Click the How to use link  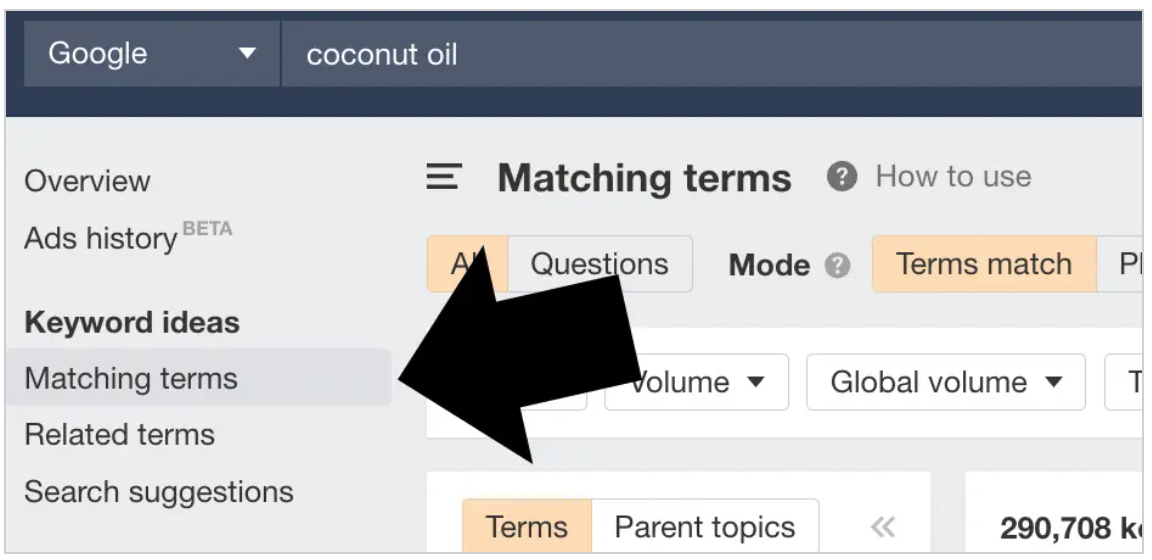point(953,176)
